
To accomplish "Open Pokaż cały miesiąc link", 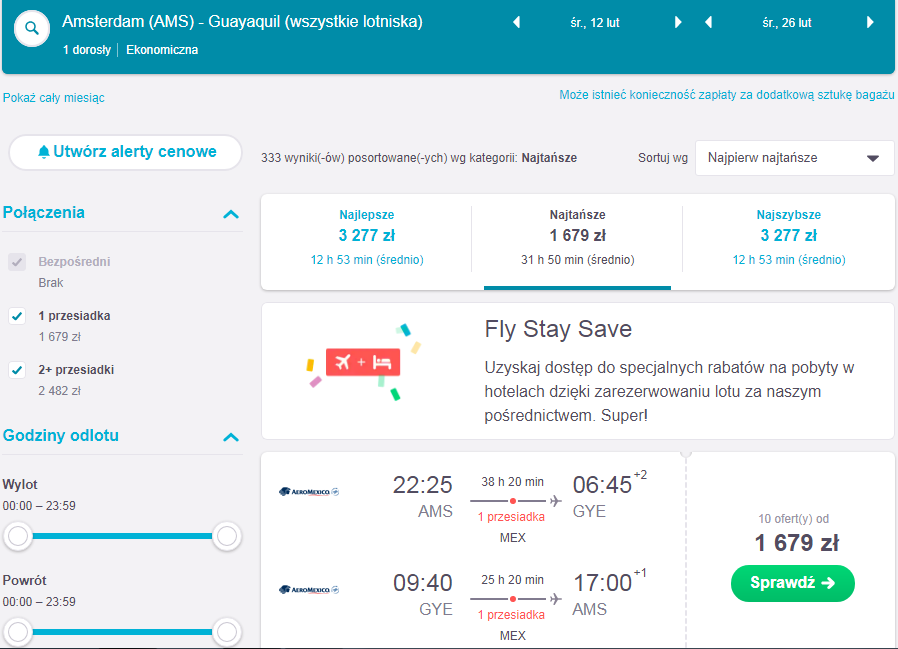I will pos(54,98).
